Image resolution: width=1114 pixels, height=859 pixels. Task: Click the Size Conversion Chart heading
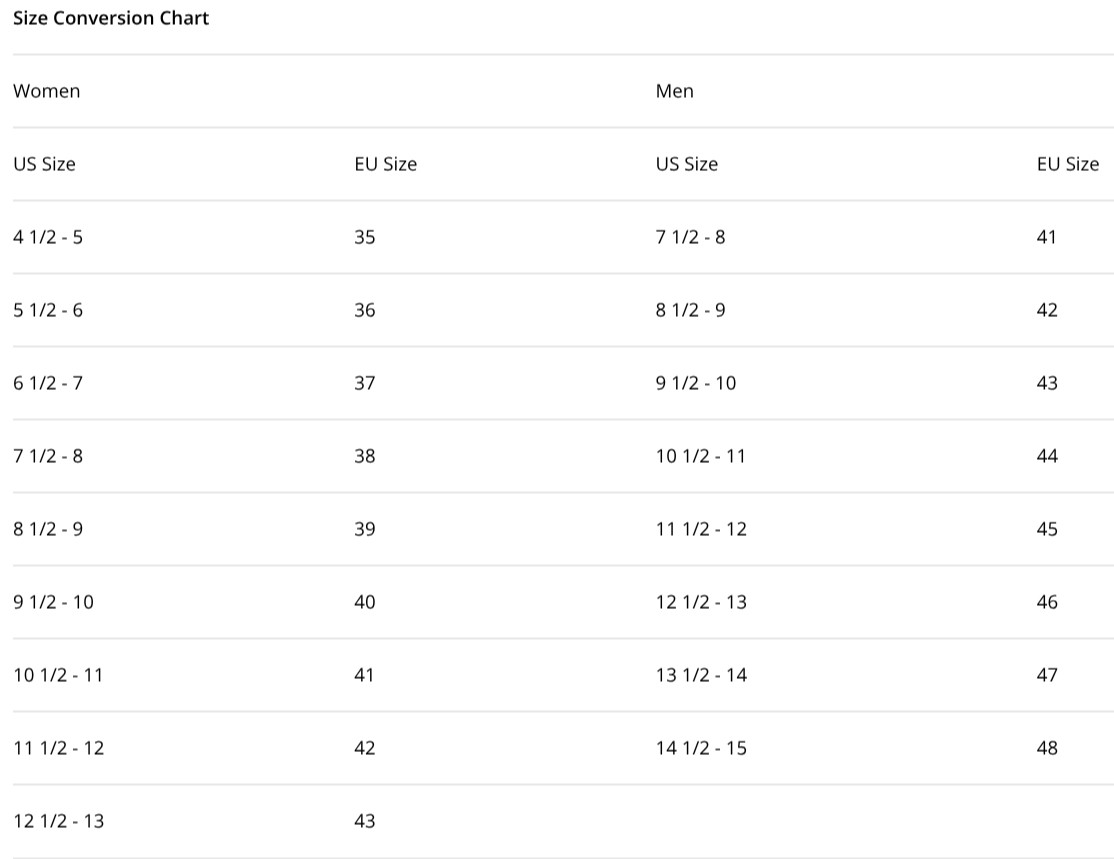pyautogui.click(x=111, y=18)
